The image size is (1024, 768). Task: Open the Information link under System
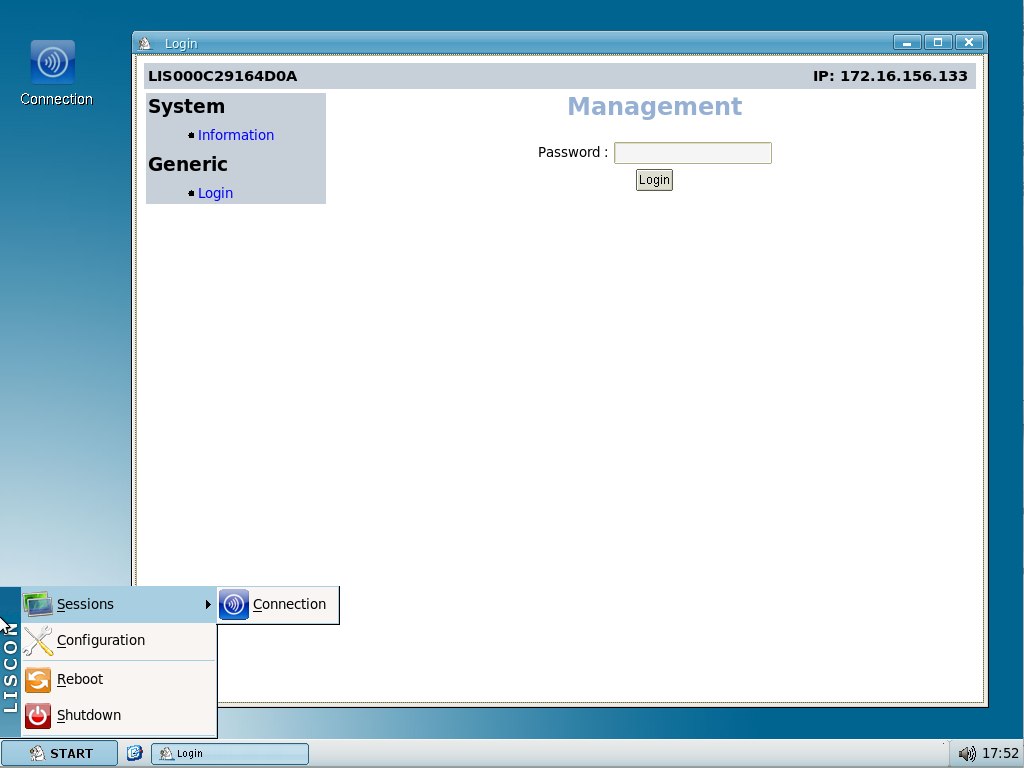(x=236, y=134)
